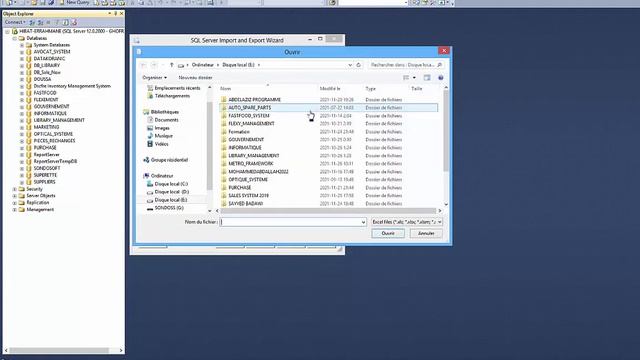
Task: Select the GOUVERNEMENT database in Object Explorer
Action: click(x=51, y=107)
